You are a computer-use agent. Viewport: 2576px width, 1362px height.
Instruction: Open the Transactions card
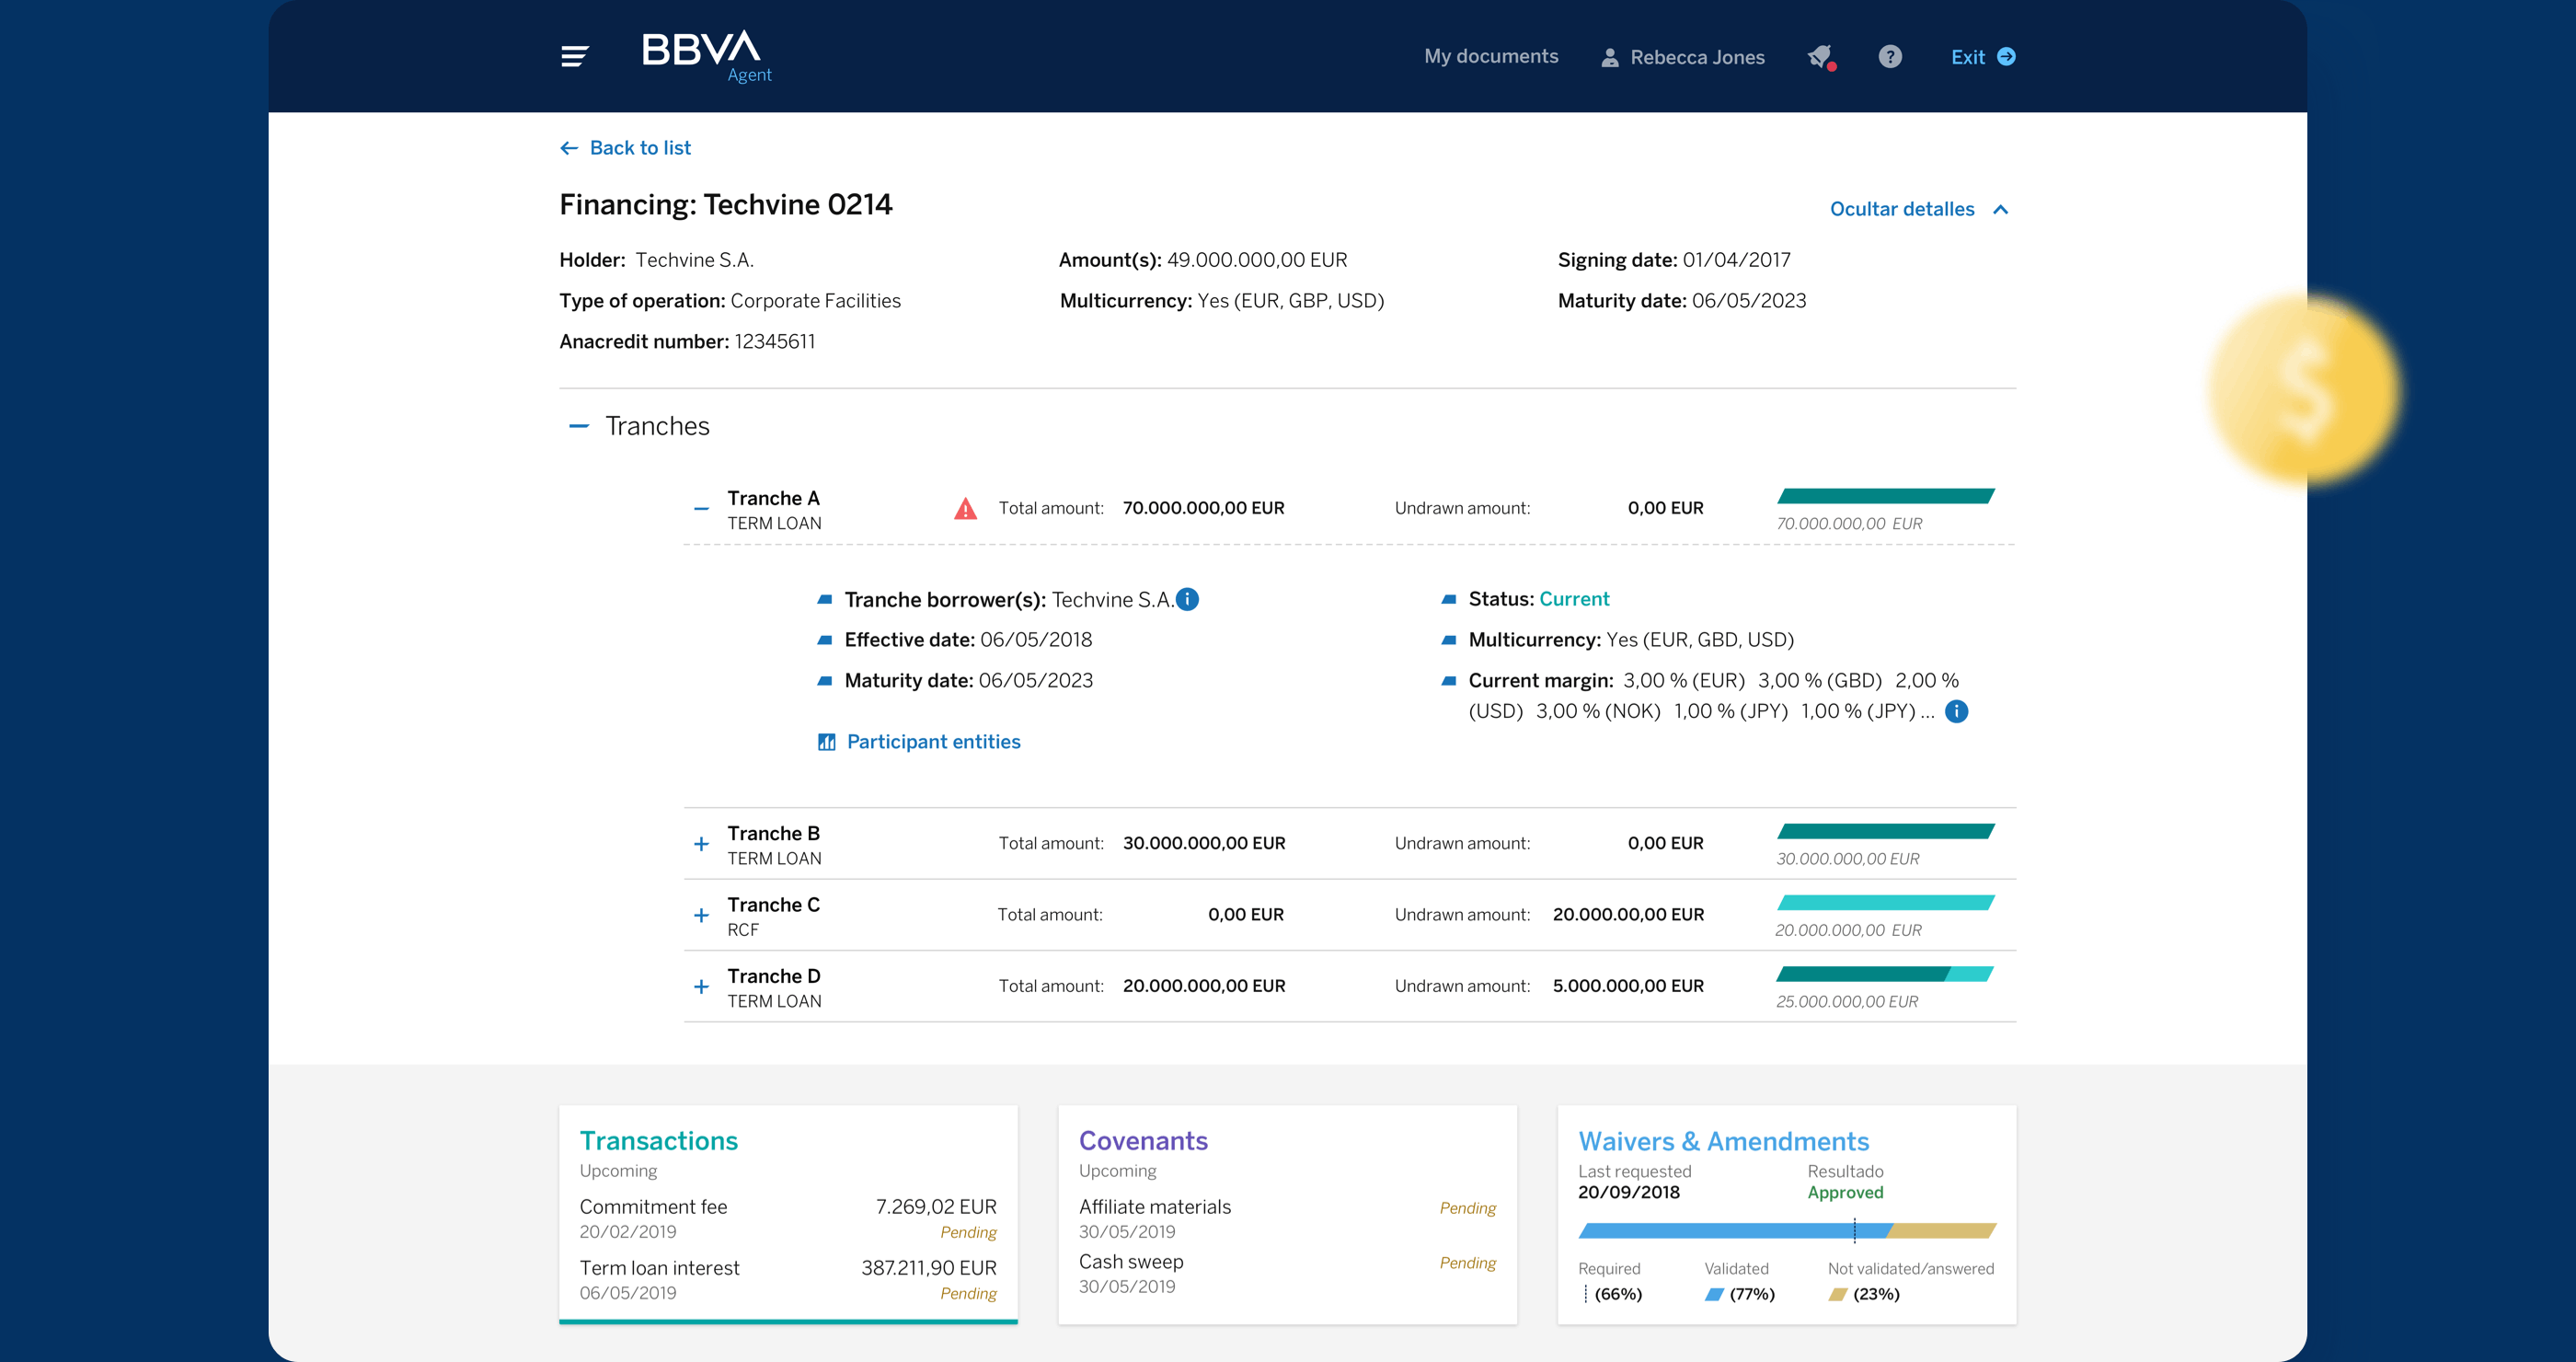pos(659,1141)
